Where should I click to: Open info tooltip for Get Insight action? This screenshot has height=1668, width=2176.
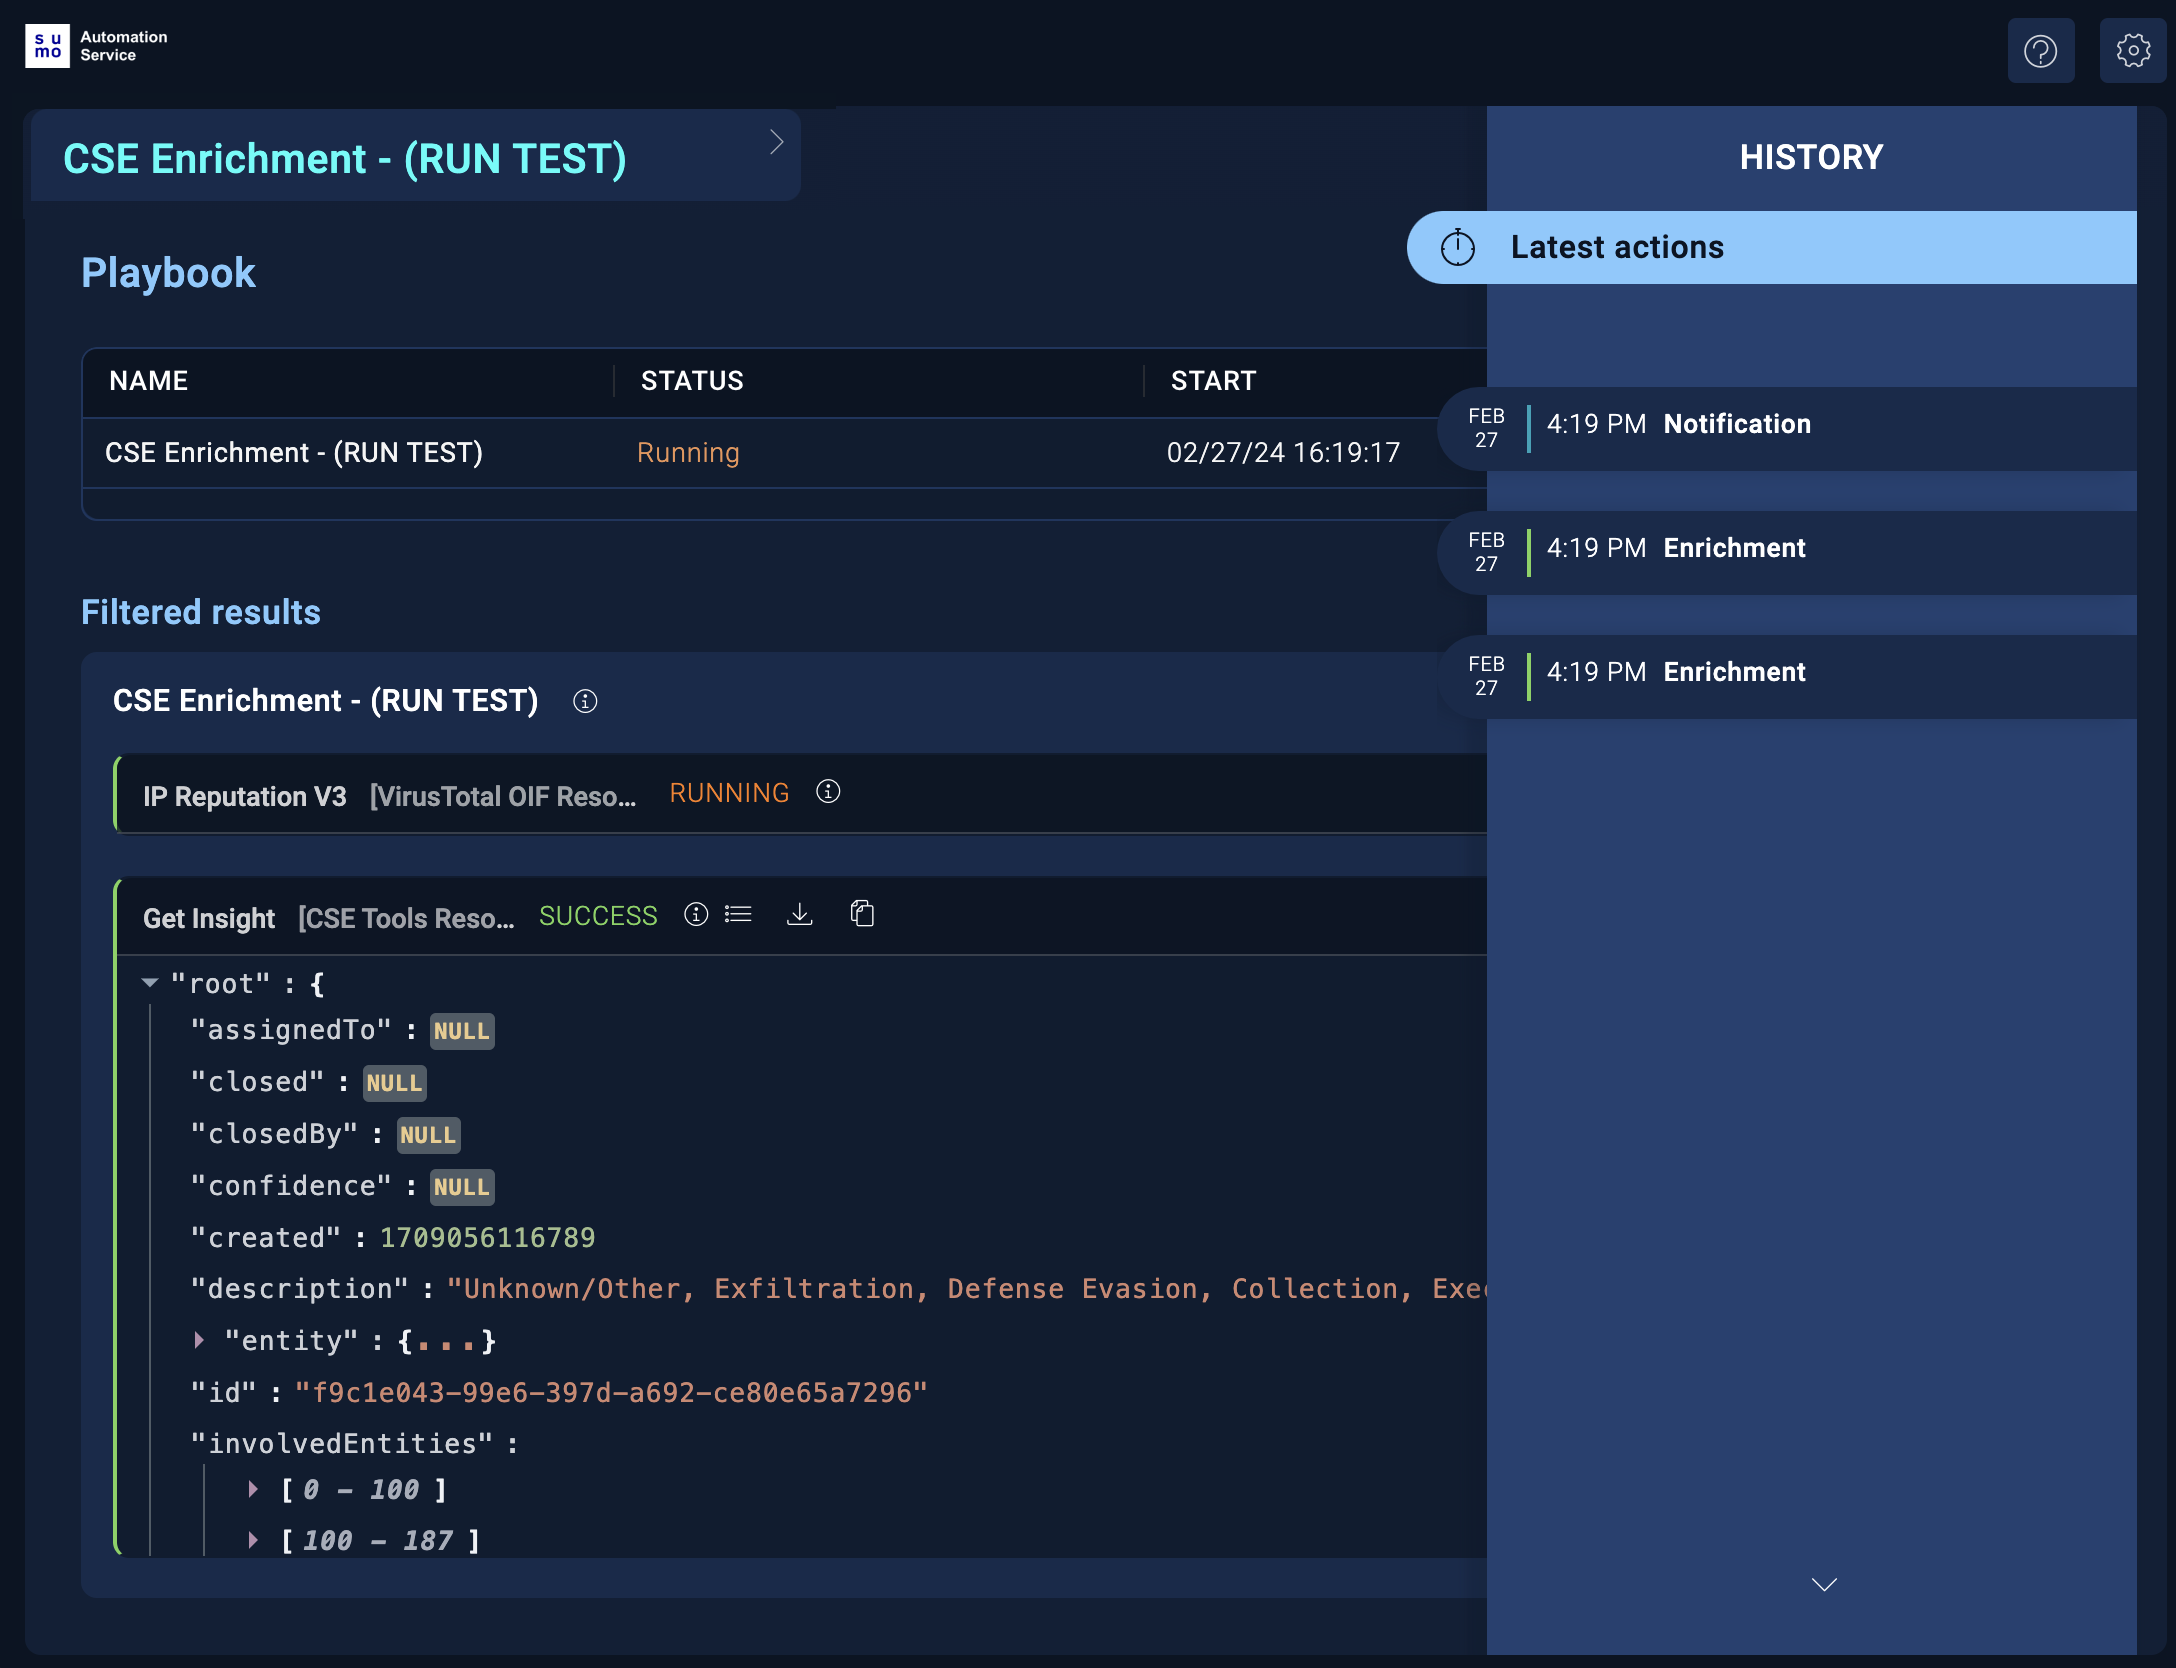[x=696, y=914]
